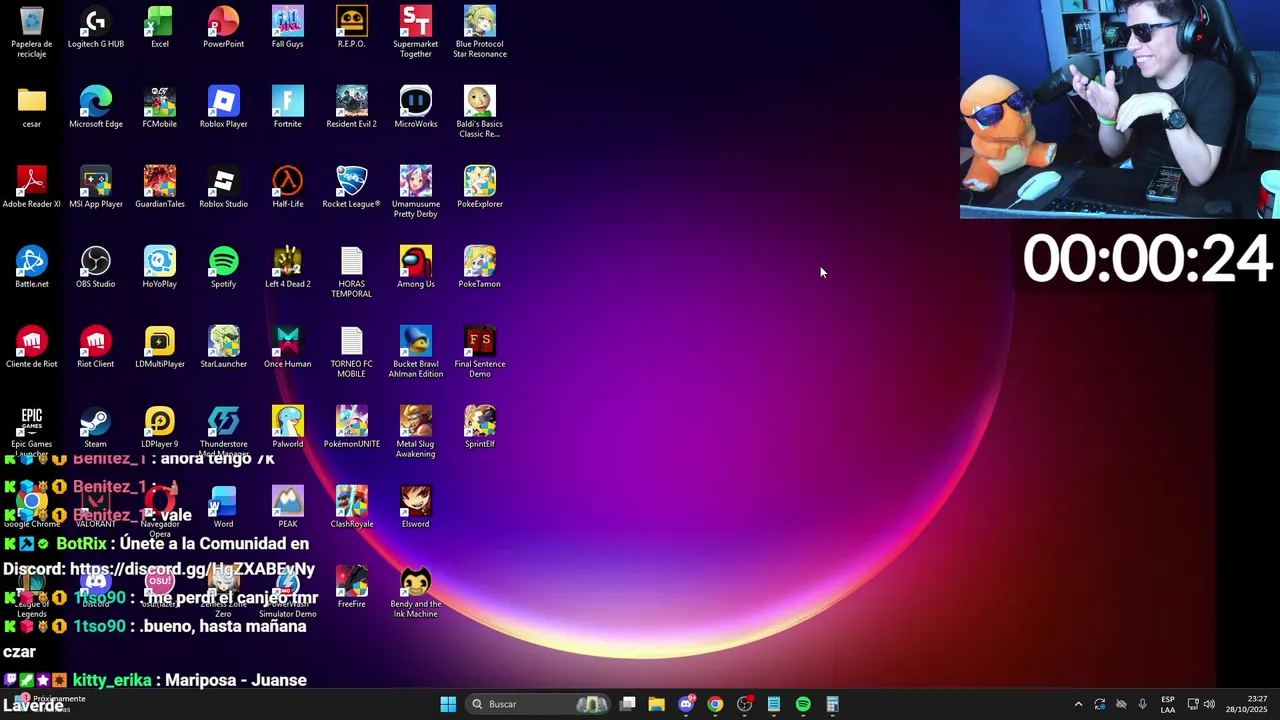Open volume control in system tray
This screenshot has width=1280, height=720.
tap(1209, 704)
